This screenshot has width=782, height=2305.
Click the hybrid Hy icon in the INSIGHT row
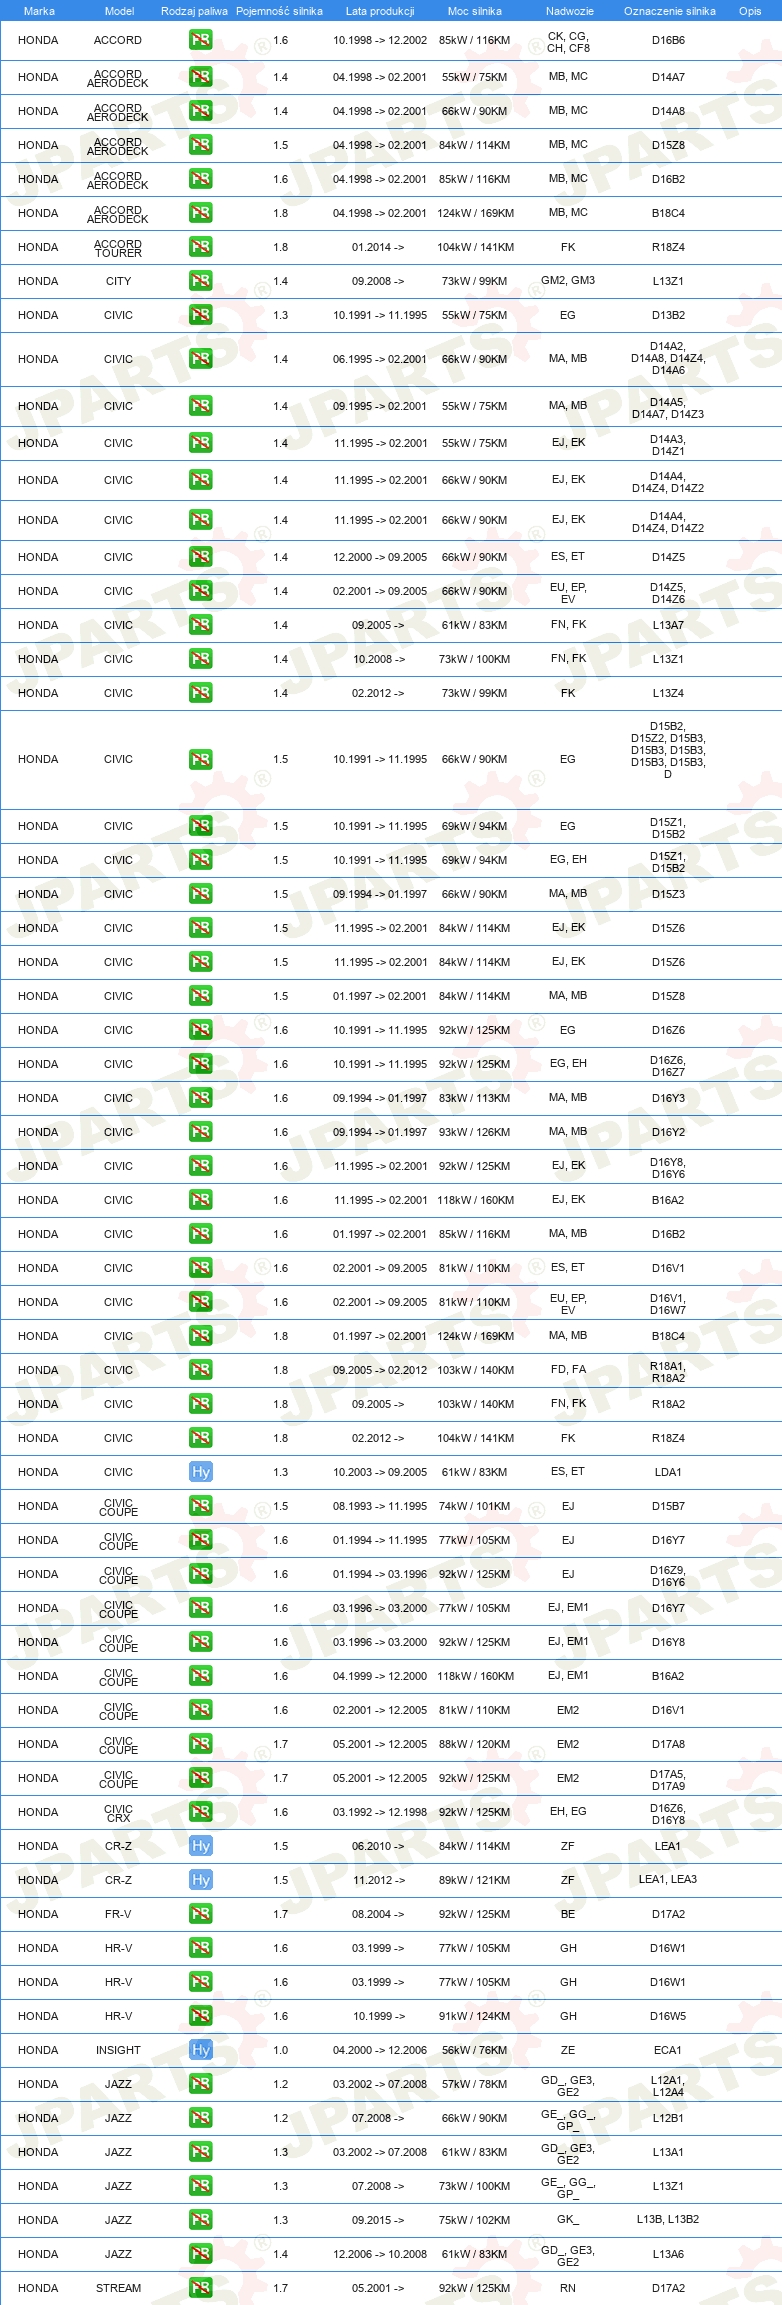click(x=200, y=2050)
